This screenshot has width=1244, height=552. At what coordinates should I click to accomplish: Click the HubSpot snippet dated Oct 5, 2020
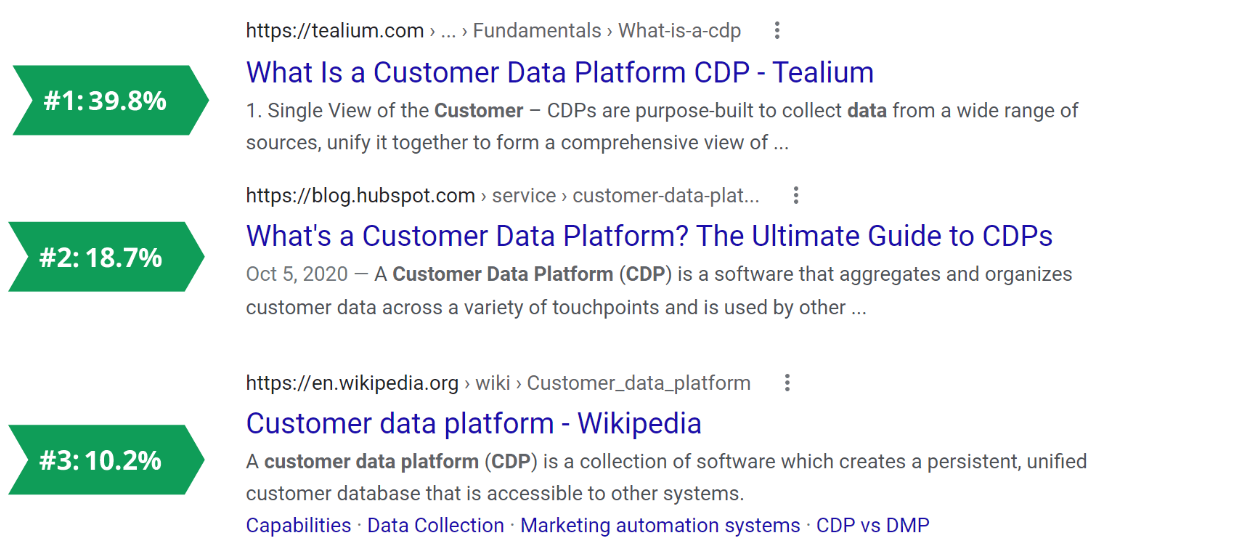pyautogui.click(x=659, y=291)
